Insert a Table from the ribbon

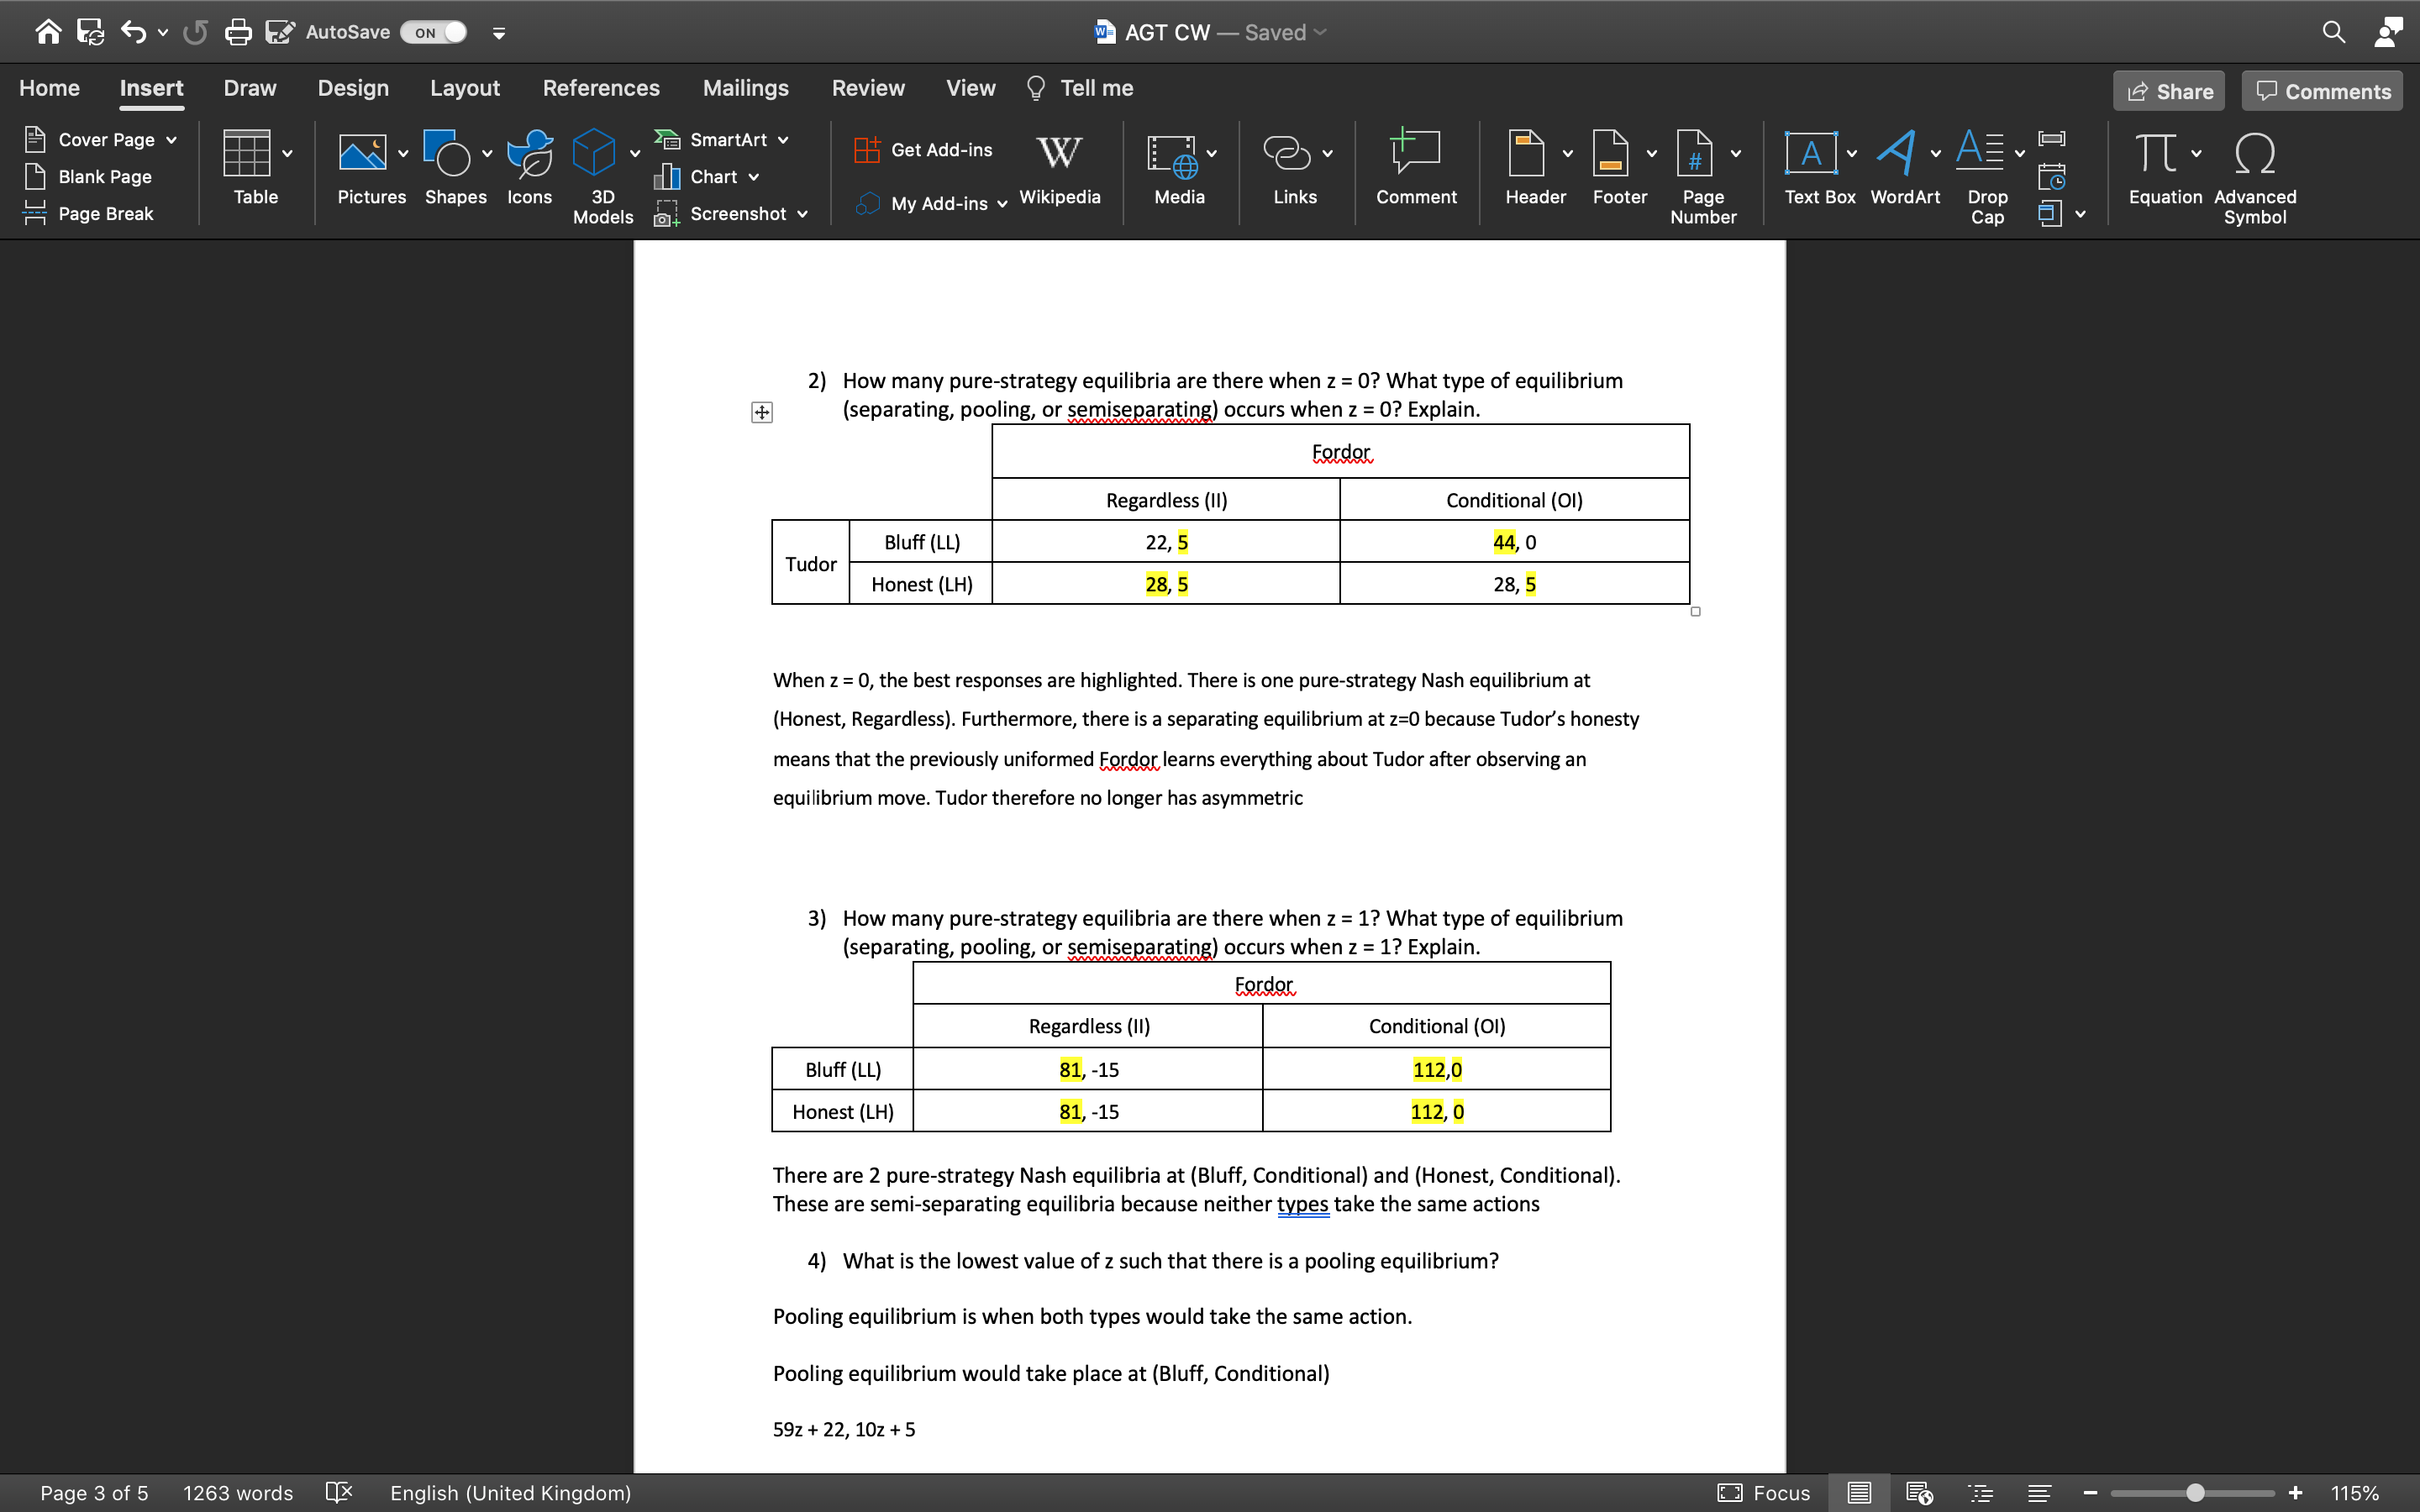(x=247, y=155)
